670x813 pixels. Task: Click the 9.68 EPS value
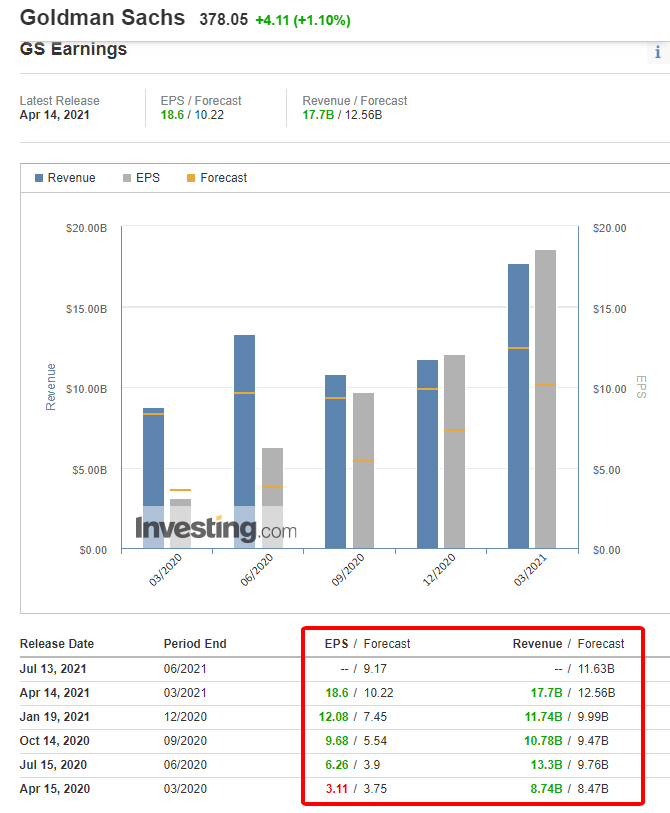[337, 740]
